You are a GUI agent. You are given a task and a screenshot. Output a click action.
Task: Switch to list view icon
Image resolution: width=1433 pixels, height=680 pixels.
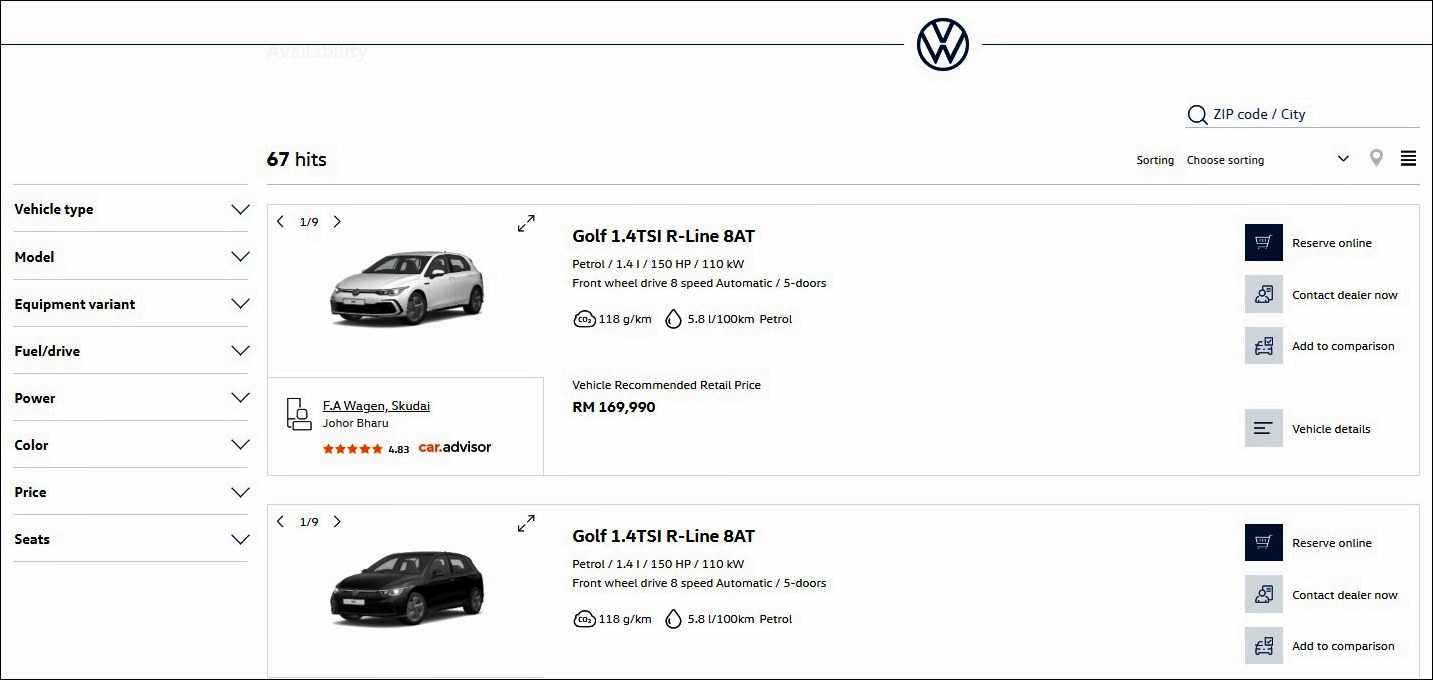(x=1408, y=159)
